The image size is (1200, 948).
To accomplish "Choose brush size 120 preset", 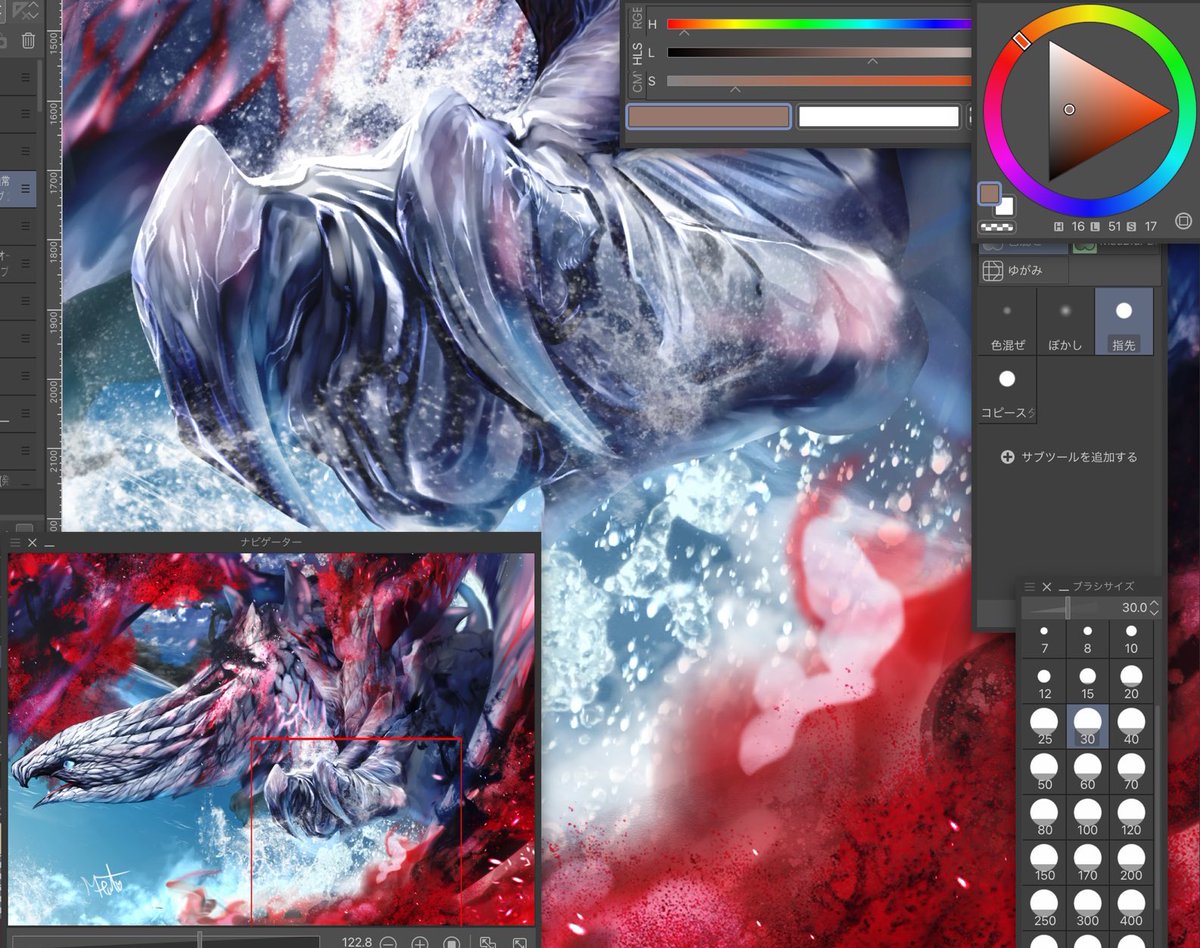I will pos(1131,818).
